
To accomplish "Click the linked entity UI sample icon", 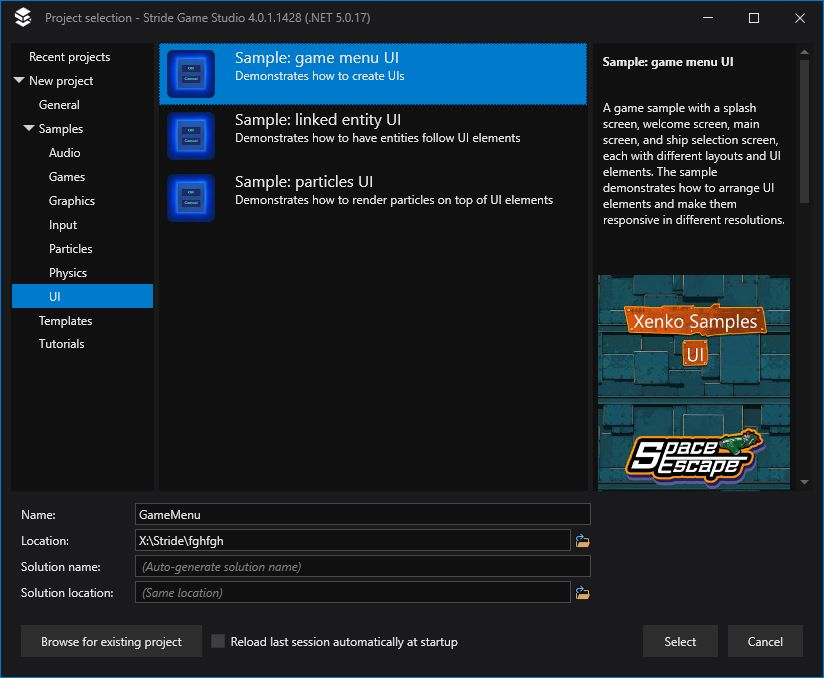I will coord(191,136).
